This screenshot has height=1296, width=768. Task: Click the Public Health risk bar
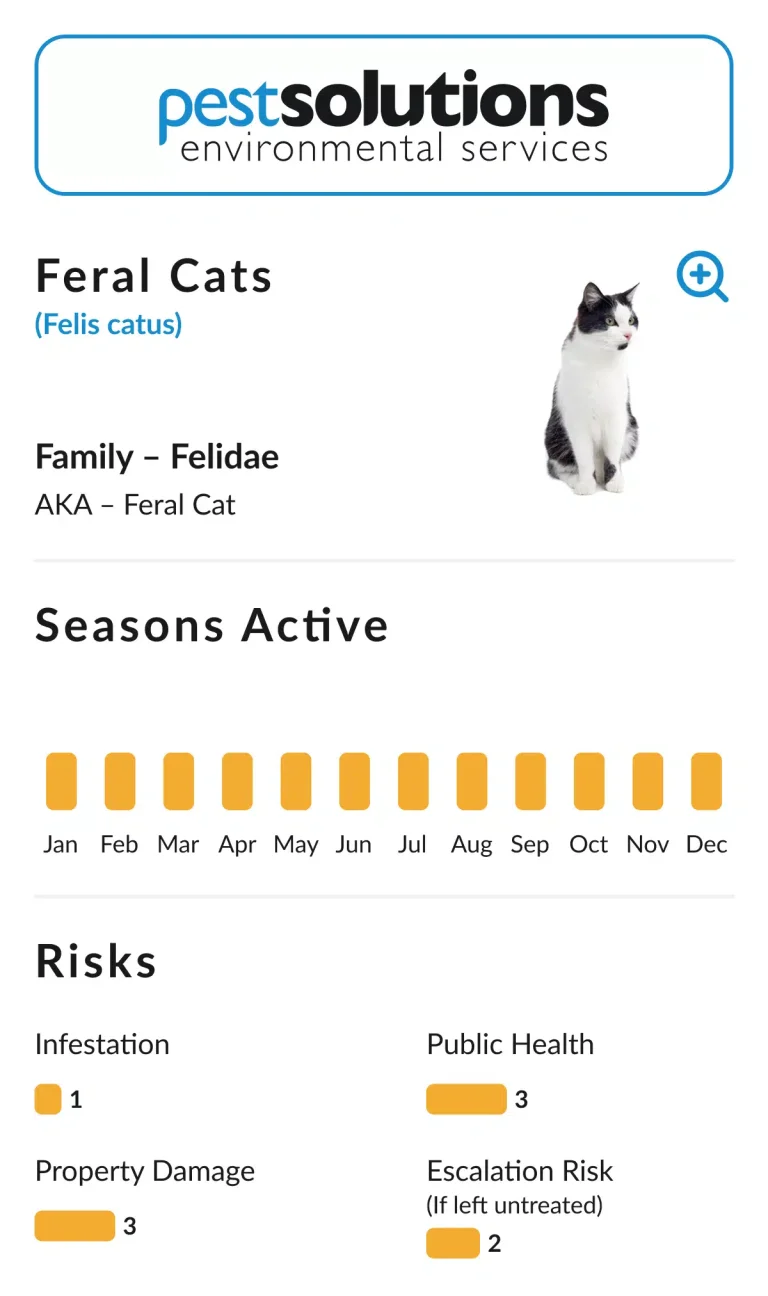click(x=466, y=1099)
